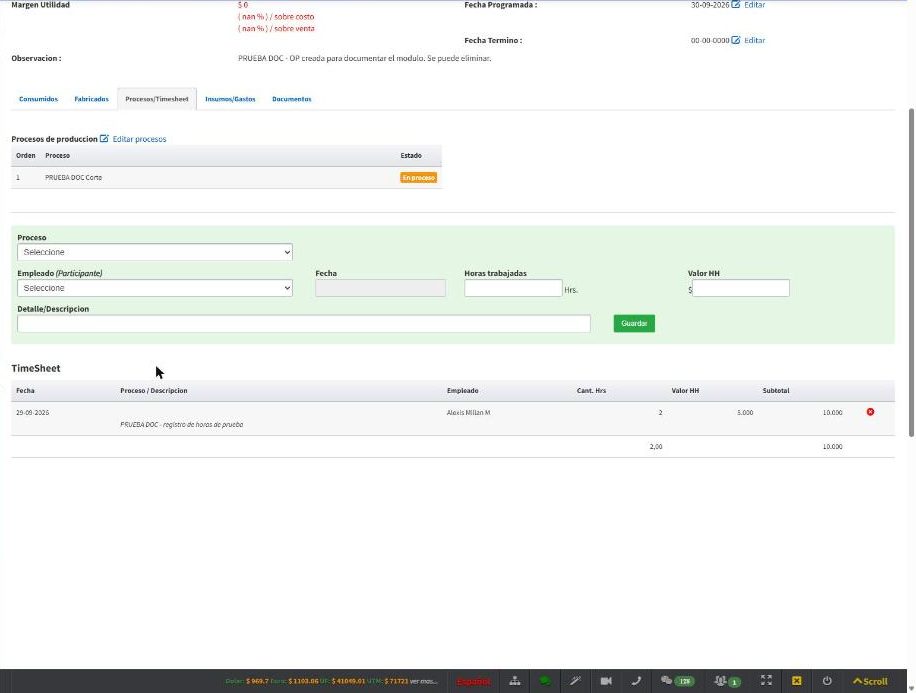
Task: Toggle fullscreen with the expand arrows icon
Action: [x=766, y=680]
